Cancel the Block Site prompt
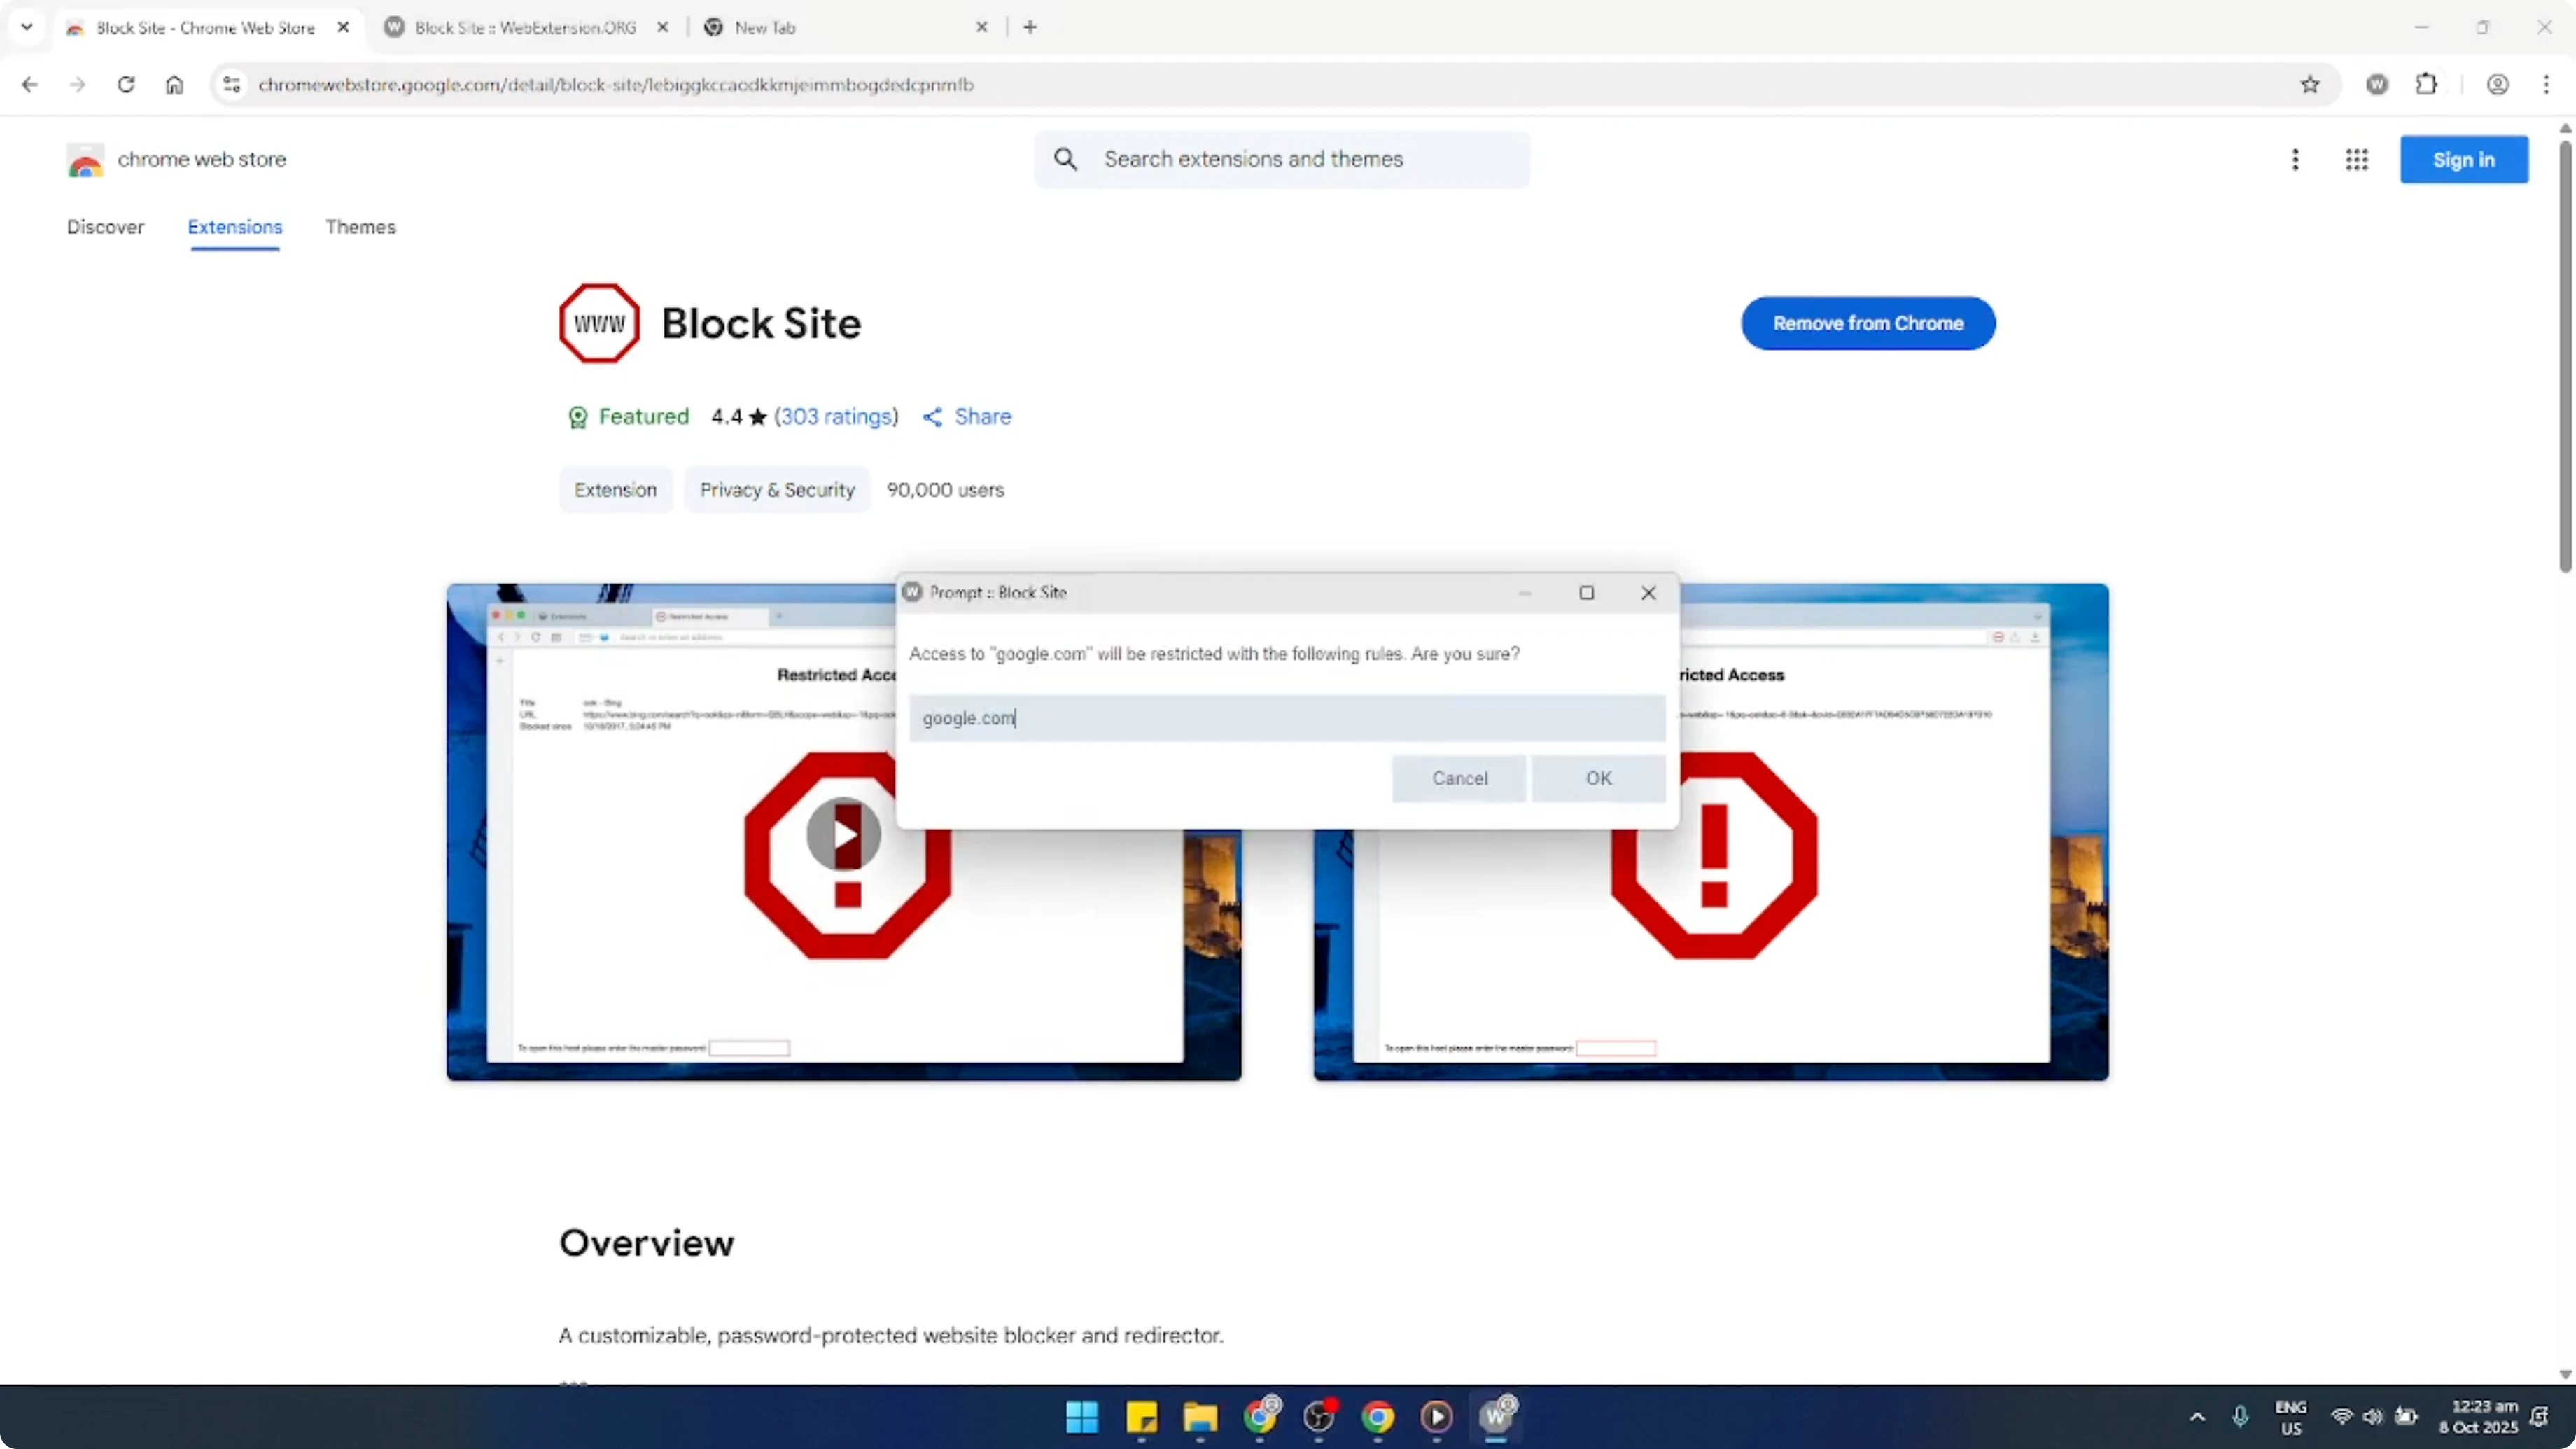This screenshot has width=2576, height=1449. 1459,778
